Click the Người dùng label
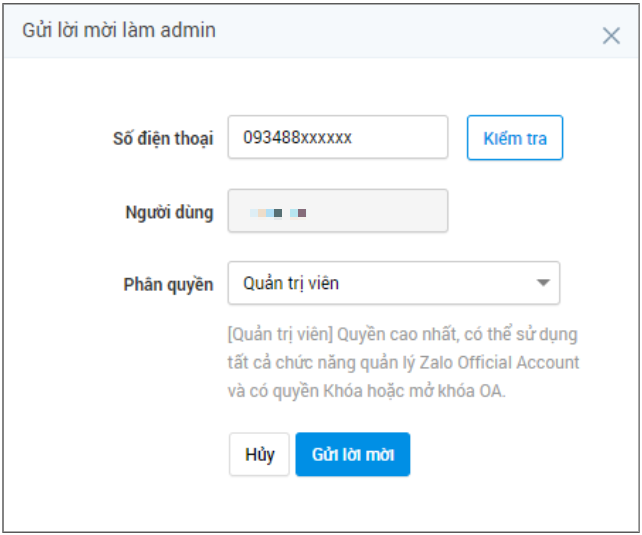 169,212
